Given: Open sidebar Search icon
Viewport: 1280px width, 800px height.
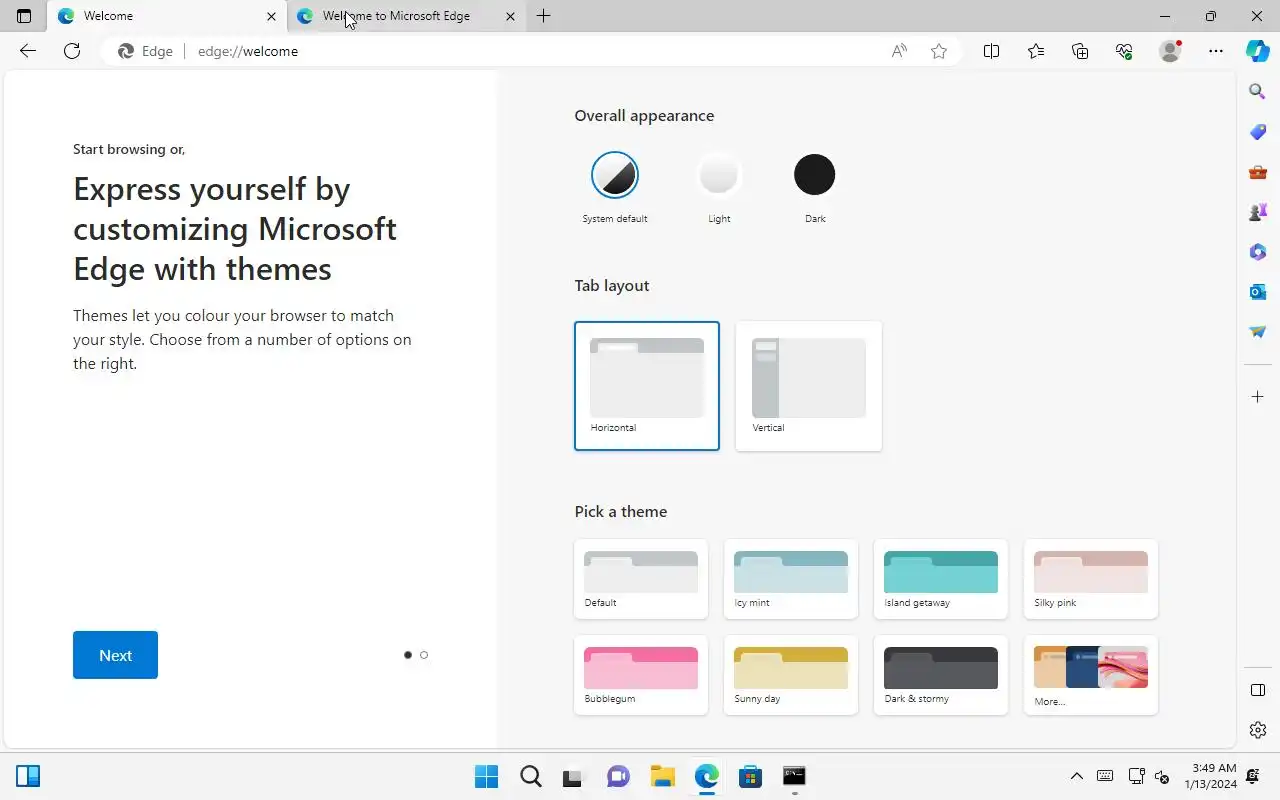Looking at the screenshot, I should (x=1258, y=92).
